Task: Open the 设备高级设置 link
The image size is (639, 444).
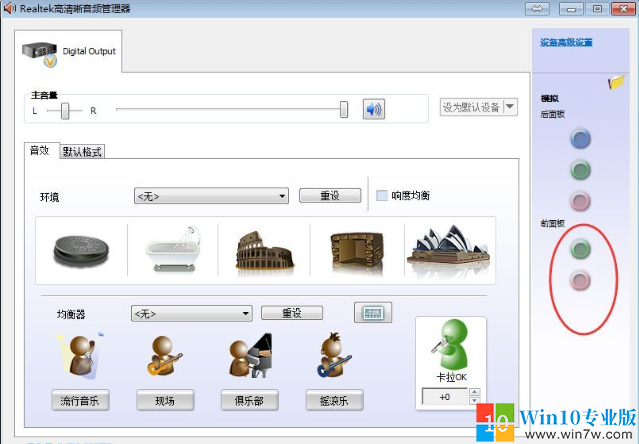Action: (x=566, y=42)
